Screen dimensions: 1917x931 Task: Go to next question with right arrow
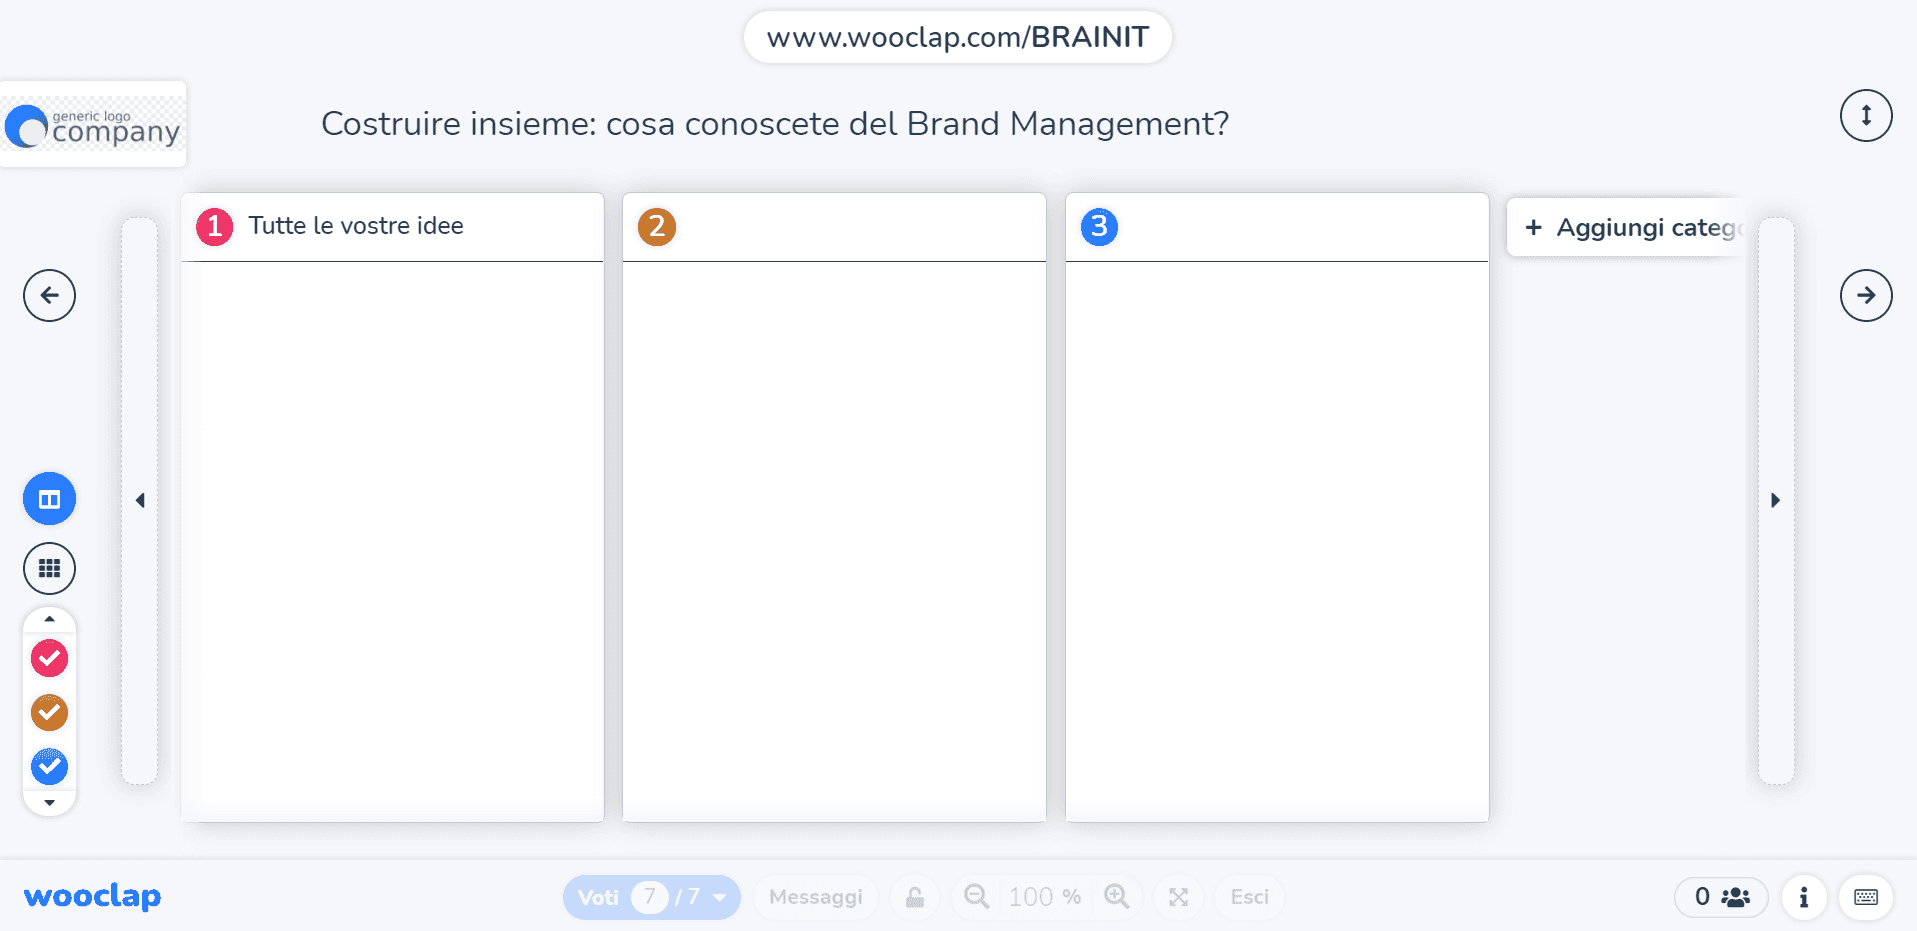tap(1866, 295)
